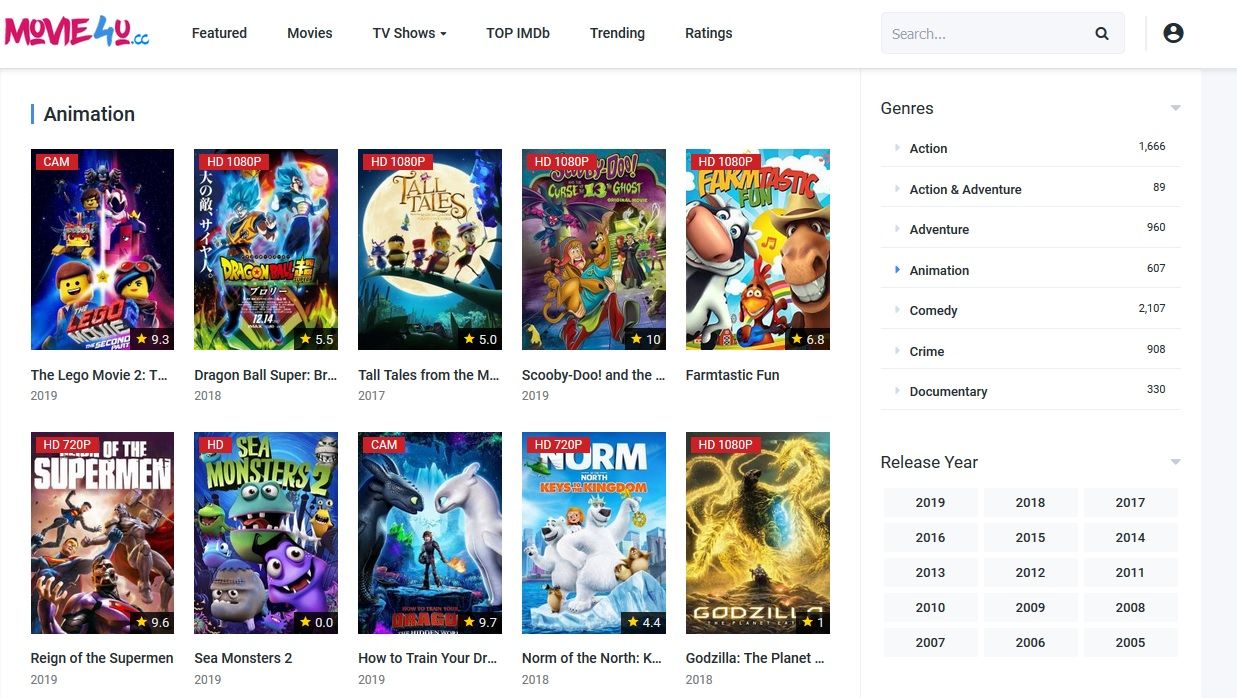Screen dimensions: 1237x698
Task: Filter by release year 2013
Action: (930, 572)
